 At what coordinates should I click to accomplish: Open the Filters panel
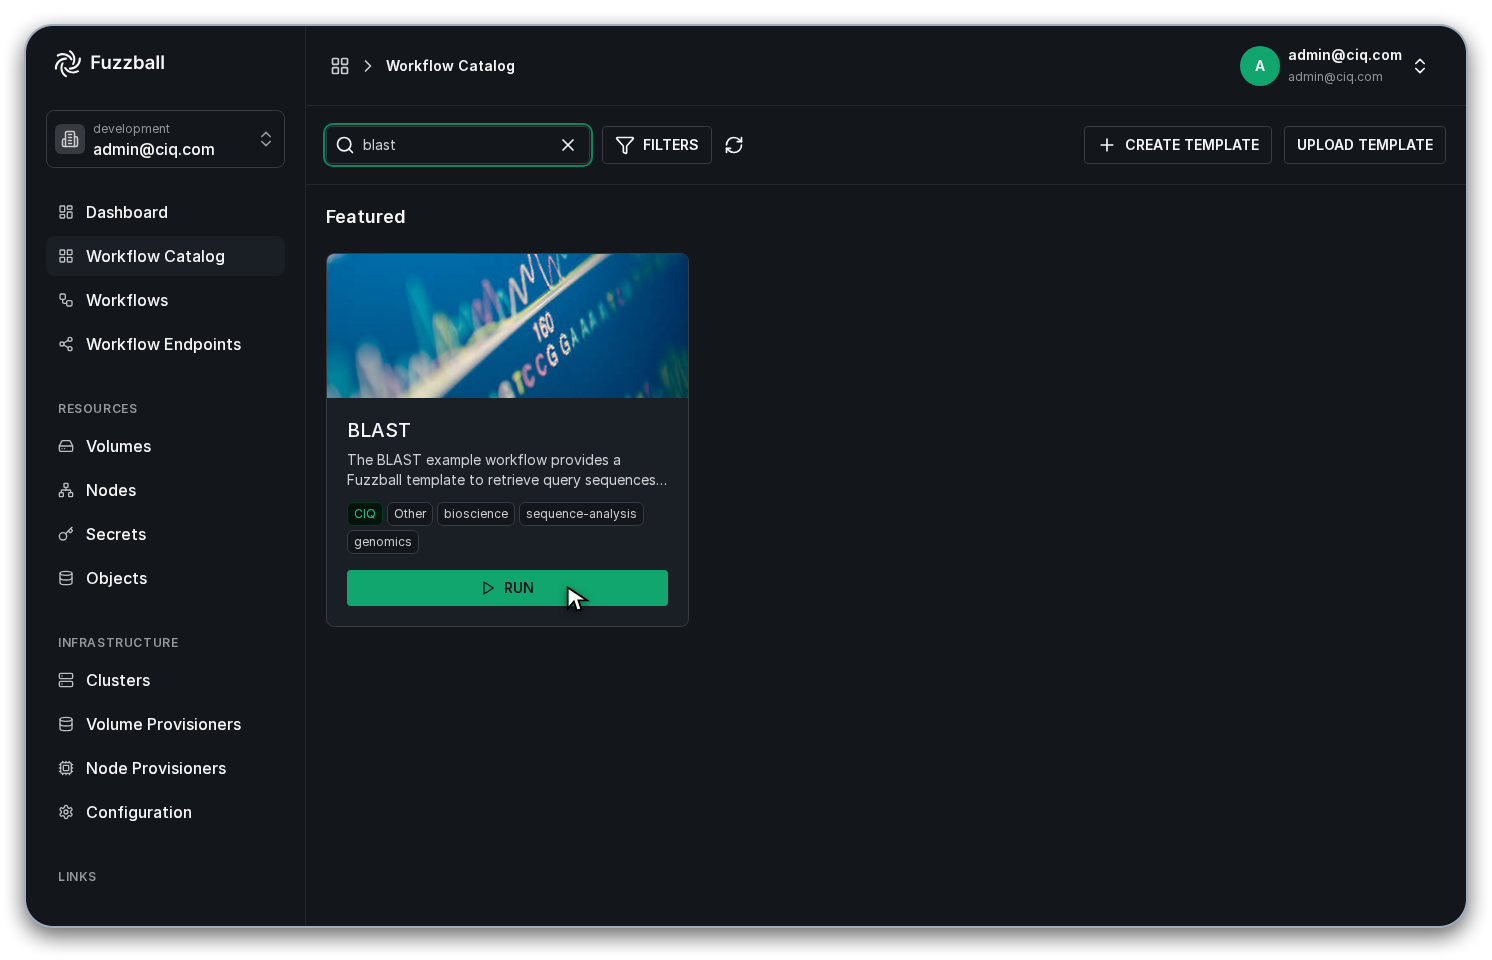[657, 145]
